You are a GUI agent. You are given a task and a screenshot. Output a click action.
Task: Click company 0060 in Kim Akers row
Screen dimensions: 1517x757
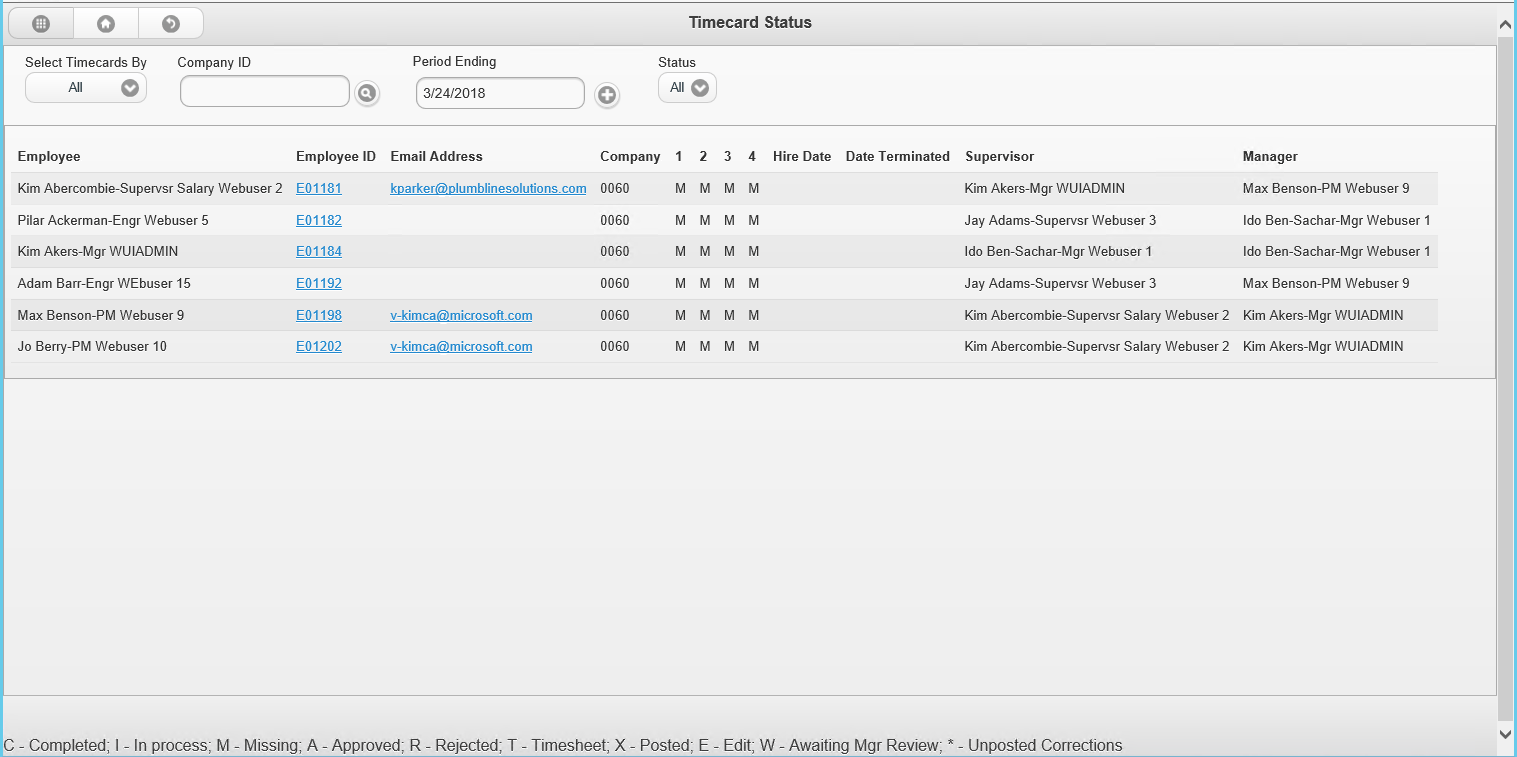pyautogui.click(x=615, y=251)
